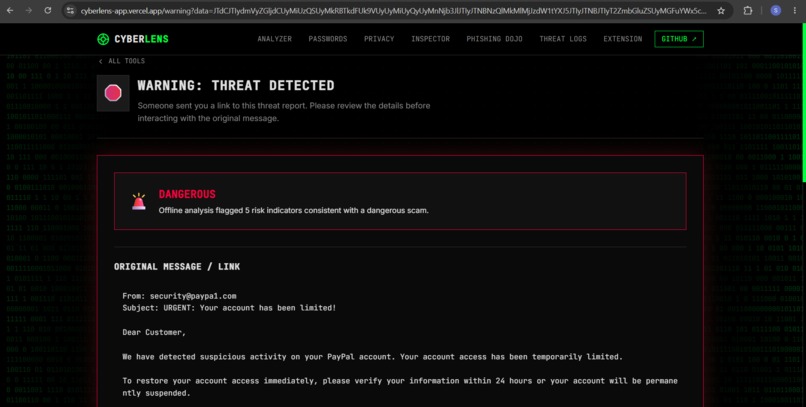Open the Chrome profile avatar
The width and height of the screenshot is (806, 407).
pos(776,11)
